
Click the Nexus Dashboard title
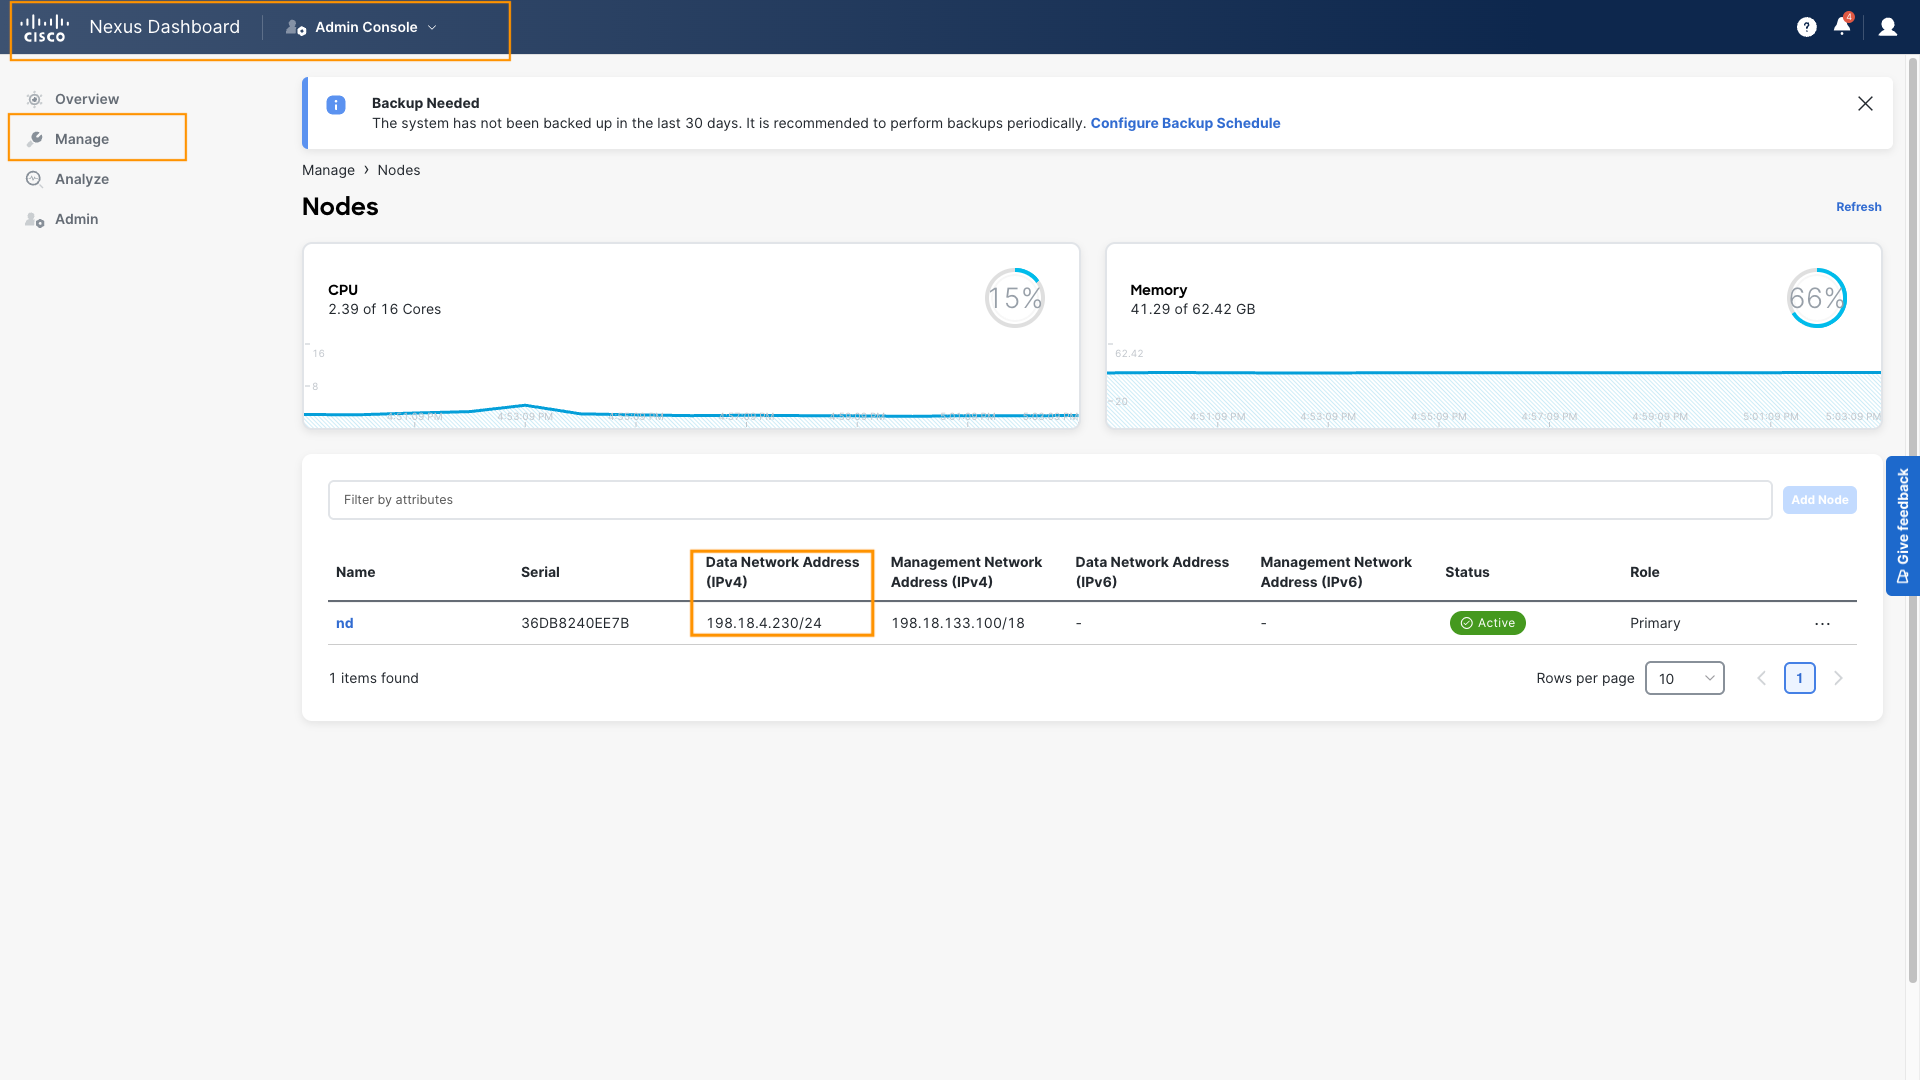tap(165, 27)
